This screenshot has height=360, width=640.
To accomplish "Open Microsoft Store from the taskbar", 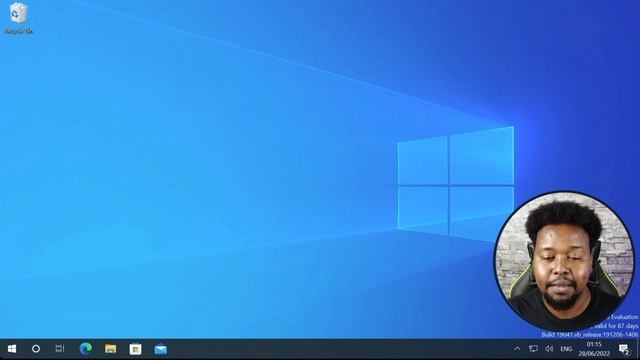I will pyautogui.click(x=136, y=349).
